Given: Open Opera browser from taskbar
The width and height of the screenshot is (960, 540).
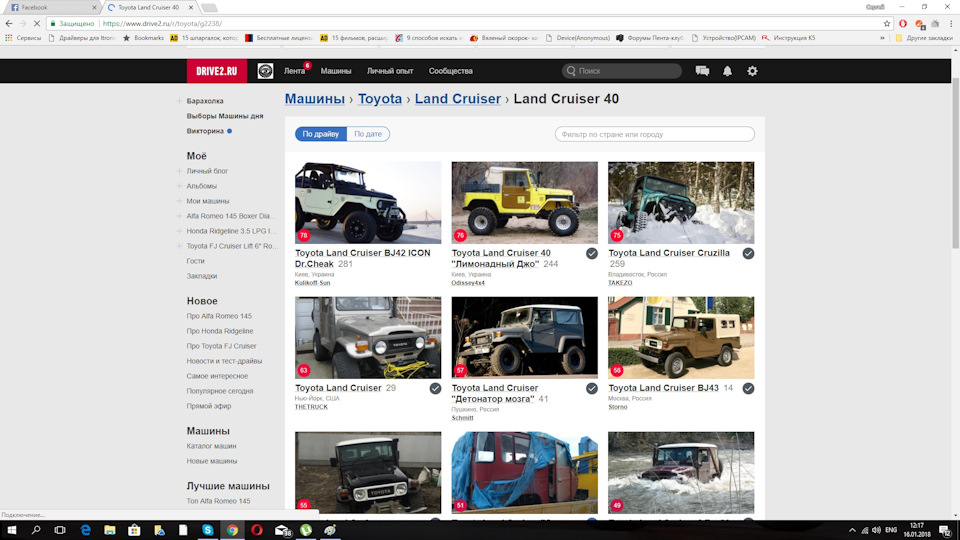Looking at the screenshot, I should point(257,530).
